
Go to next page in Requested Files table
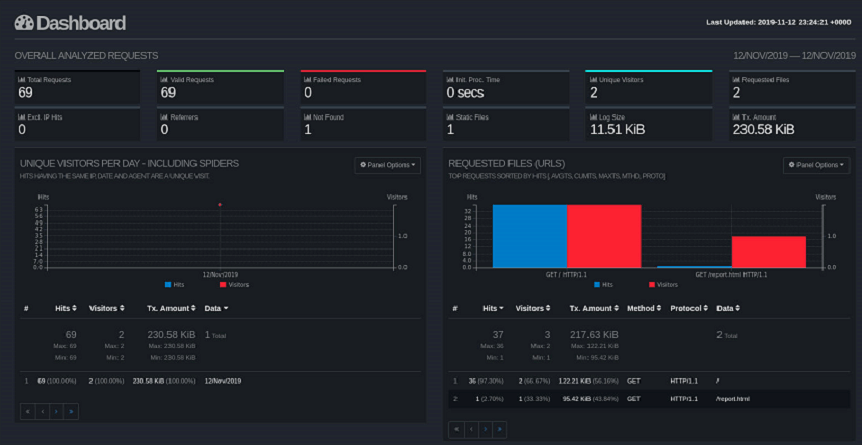pos(485,429)
